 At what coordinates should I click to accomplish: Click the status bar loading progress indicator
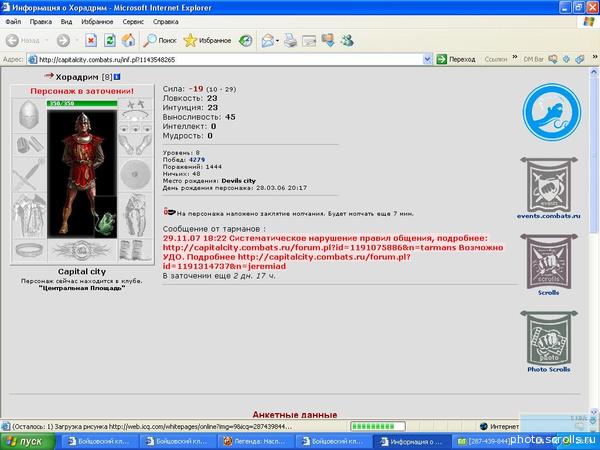pos(378,426)
